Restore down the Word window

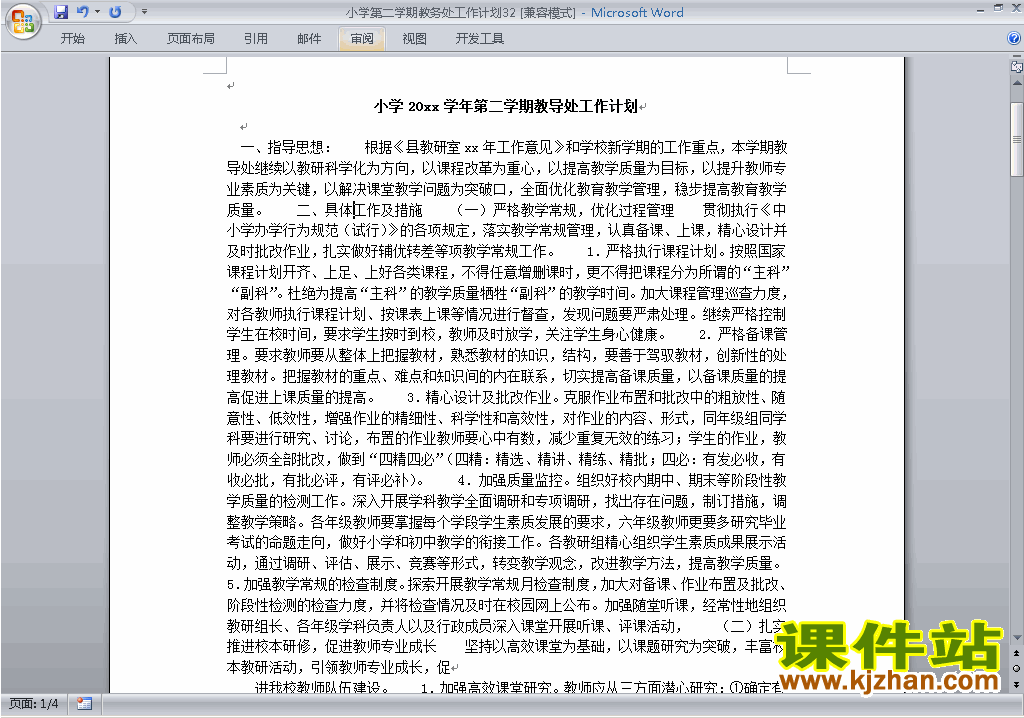[x=998, y=9]
